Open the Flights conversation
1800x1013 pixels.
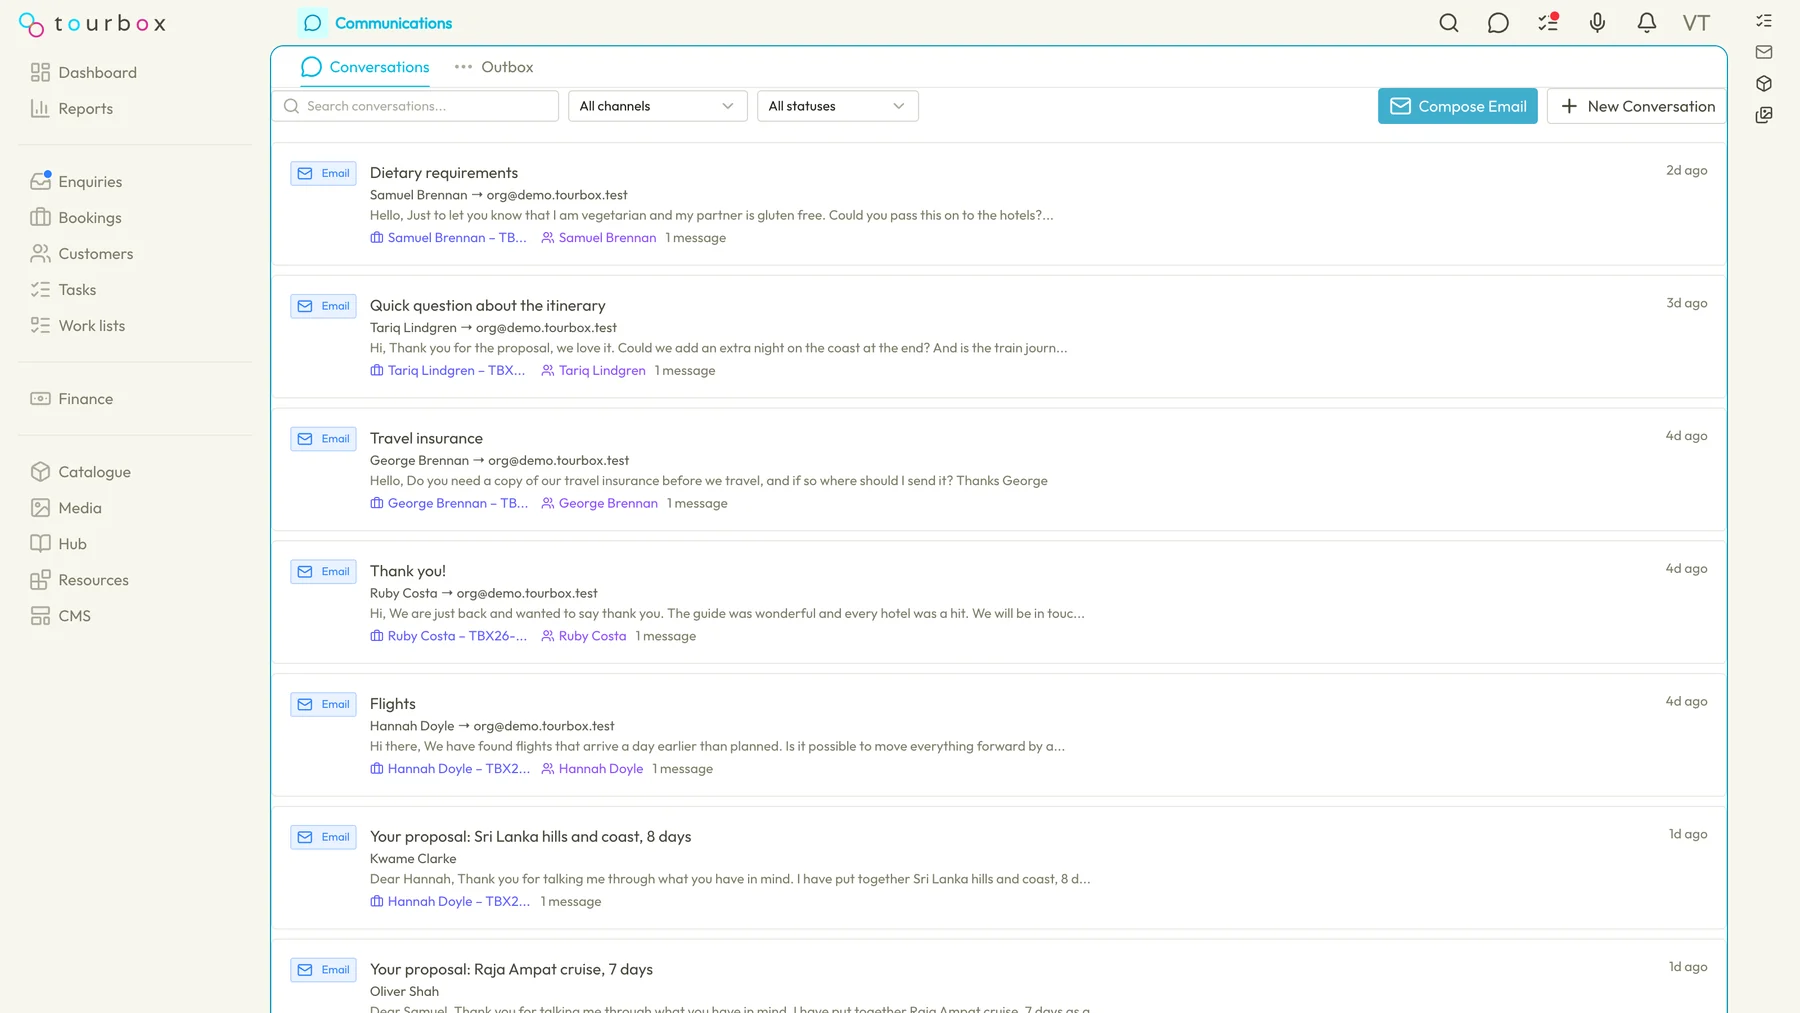pos(998,736)
